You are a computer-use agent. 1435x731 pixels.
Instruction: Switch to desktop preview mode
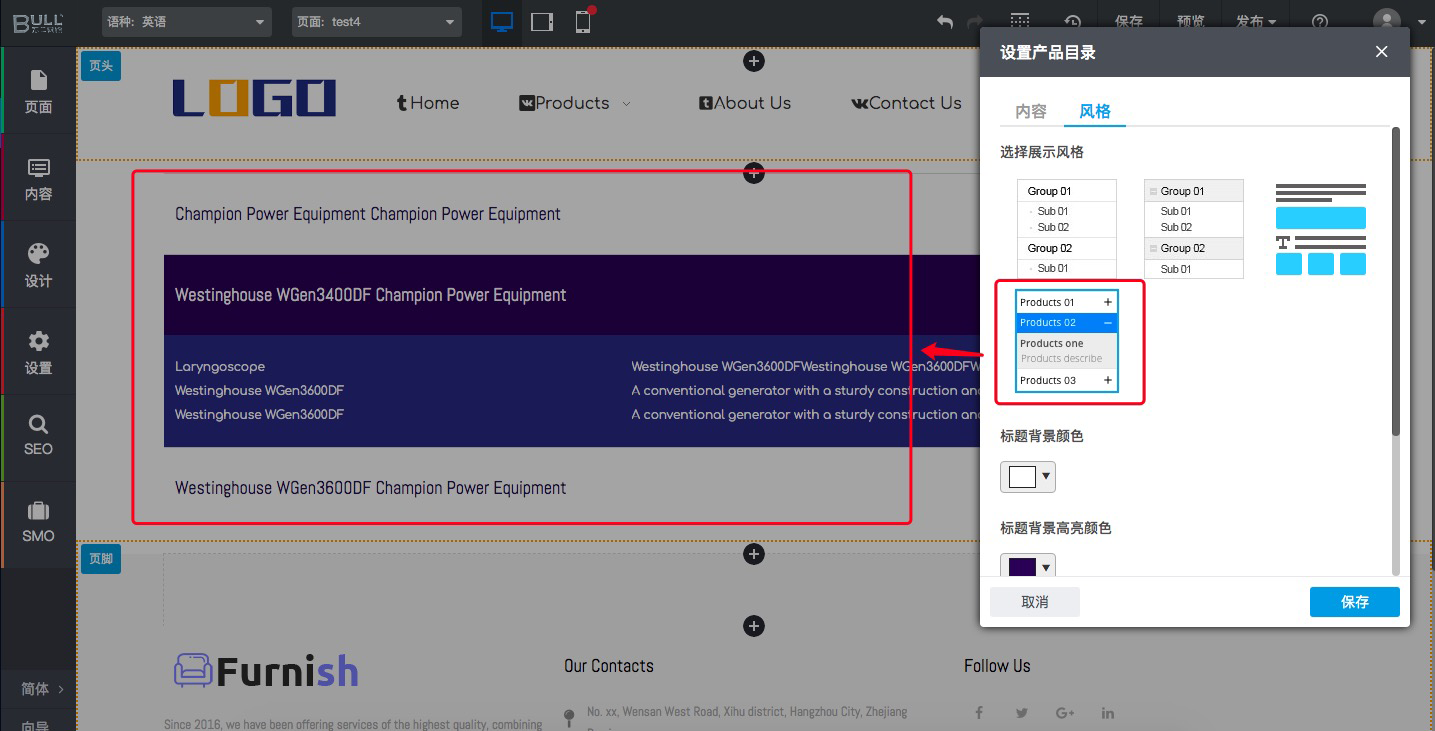502,22
